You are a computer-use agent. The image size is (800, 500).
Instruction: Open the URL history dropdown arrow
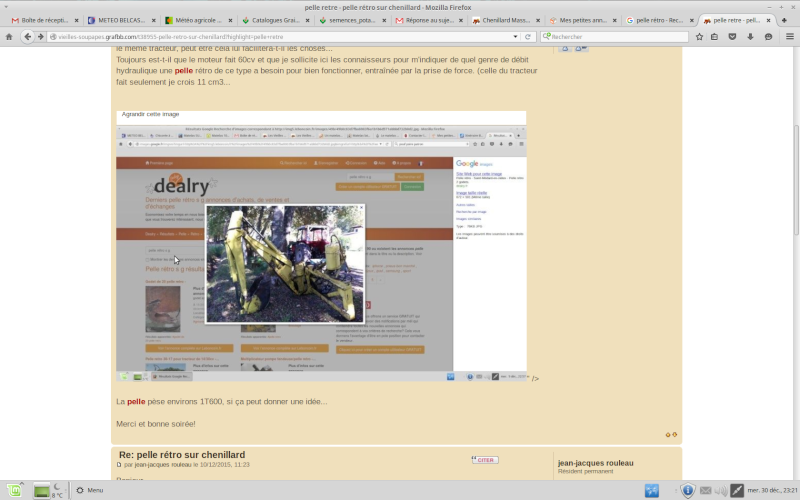point(515,37)
